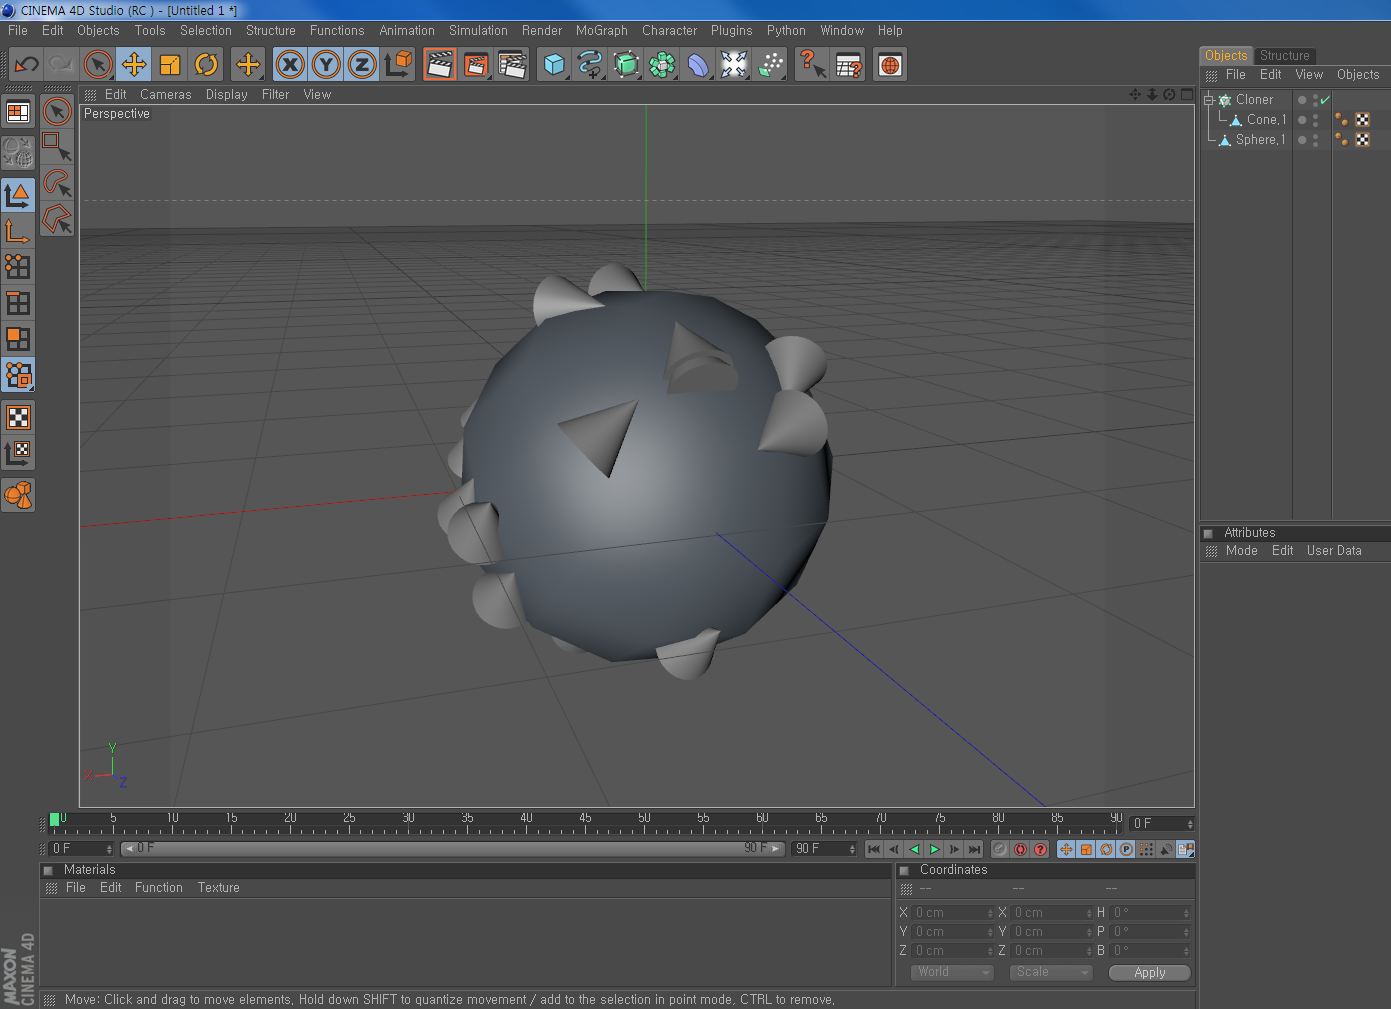Click the viewport maximize toggle icon

pyautogui.click(x=1187, y=94)
